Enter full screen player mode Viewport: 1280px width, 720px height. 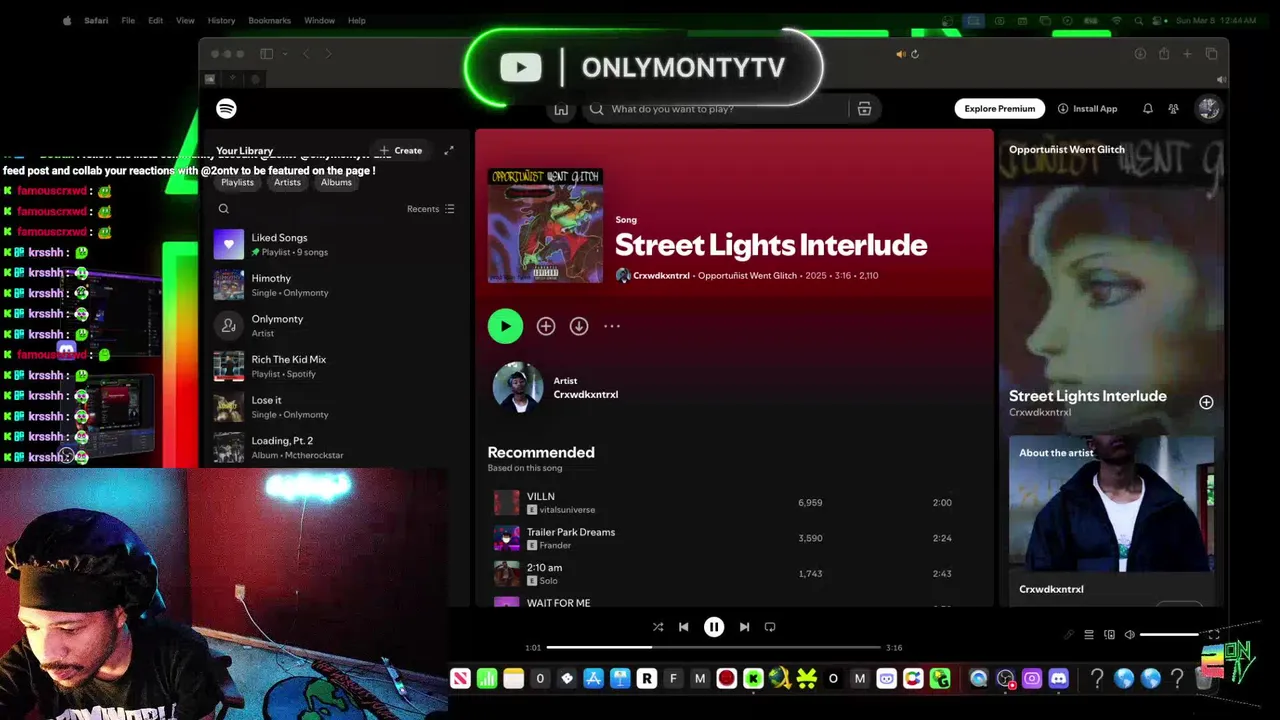(1213, 635)
